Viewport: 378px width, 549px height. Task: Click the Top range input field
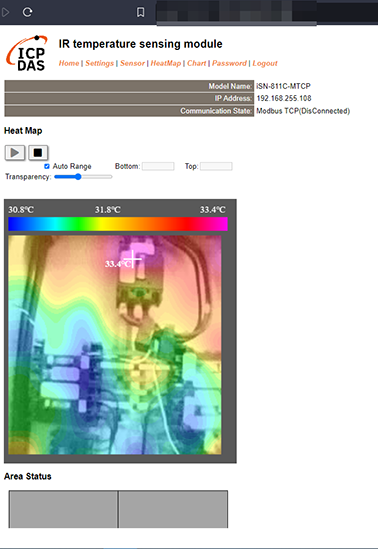click(216, 166)
